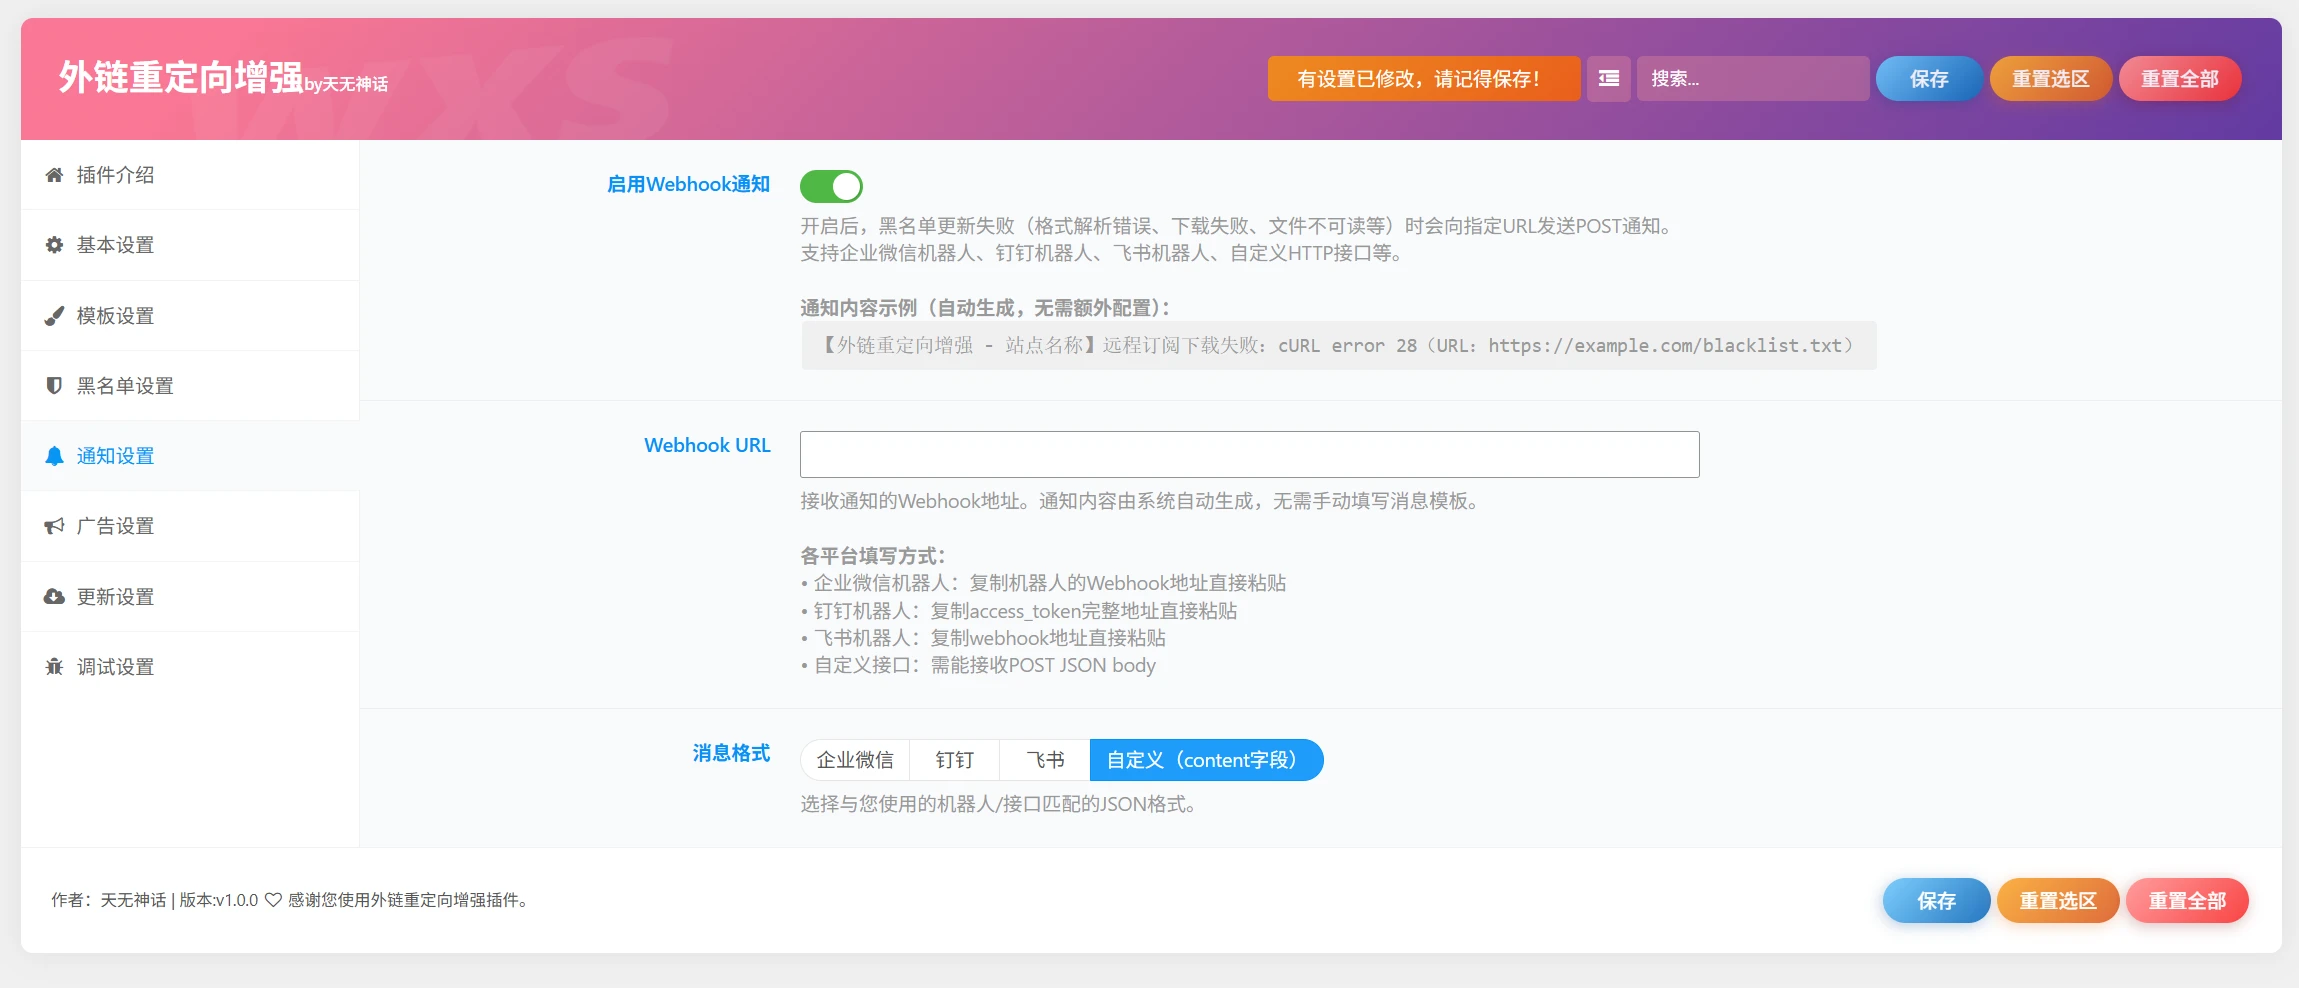Click the 启用Webhook通知 label
Image resolution: width=2299 pixels, height=988 pixels.
(x=688, y=184)
